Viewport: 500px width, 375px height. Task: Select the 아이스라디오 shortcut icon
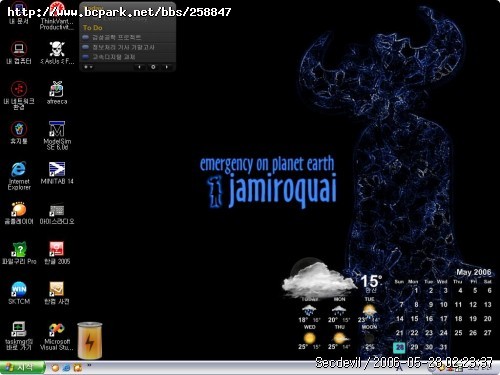(x=57, y=213)
